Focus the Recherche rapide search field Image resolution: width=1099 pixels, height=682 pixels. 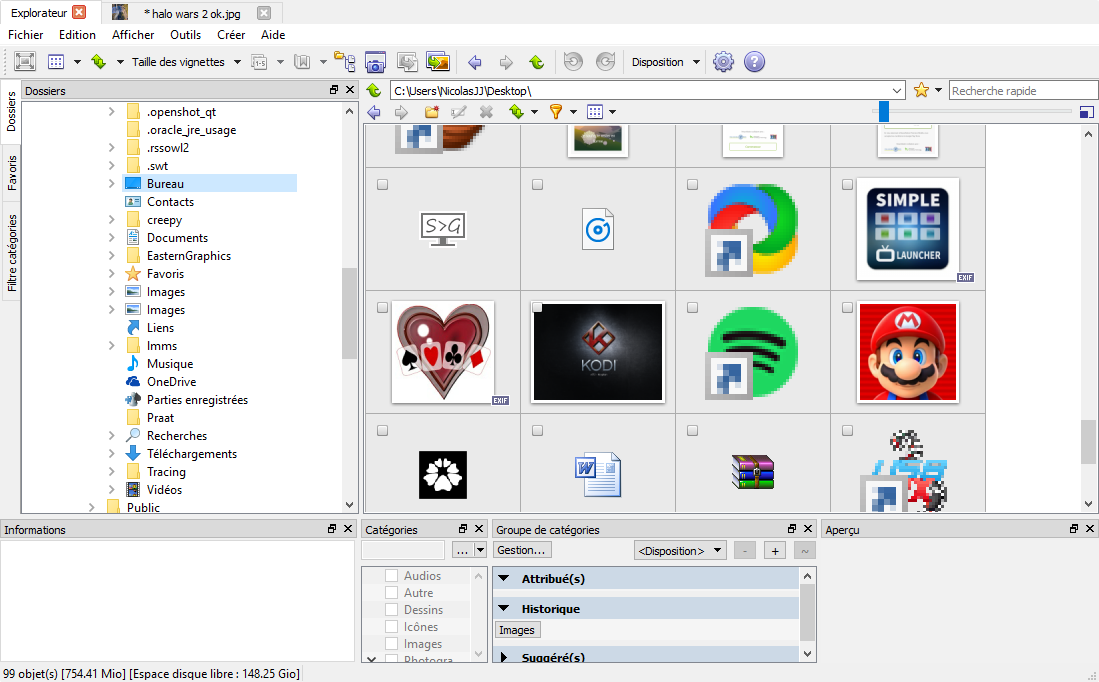[x=1023, y=90]
